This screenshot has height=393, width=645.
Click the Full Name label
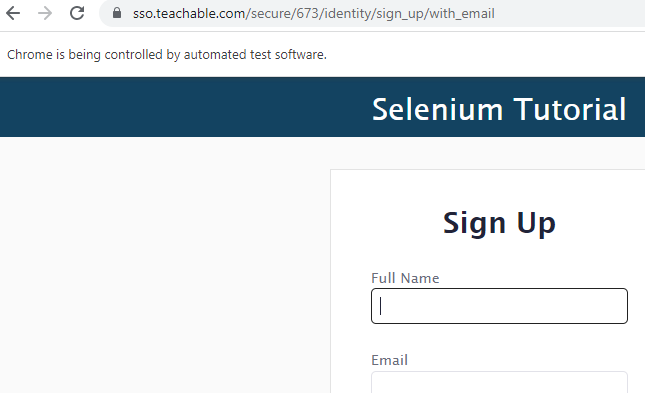click(x=405, y=278)
